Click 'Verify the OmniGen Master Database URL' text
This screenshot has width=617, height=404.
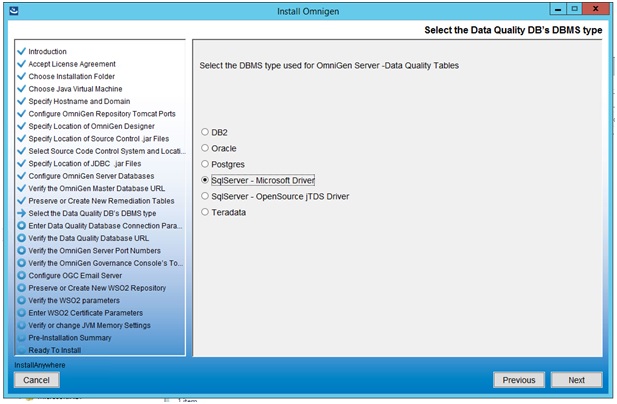[96, 188]
